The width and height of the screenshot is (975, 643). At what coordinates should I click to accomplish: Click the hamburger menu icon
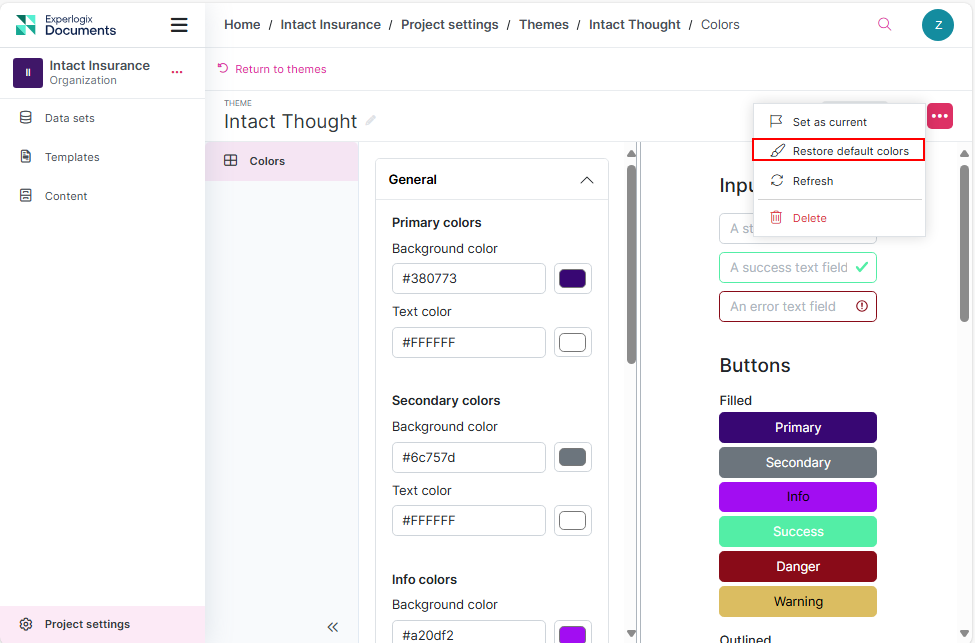pyautogui.click(x=179, y=25)
